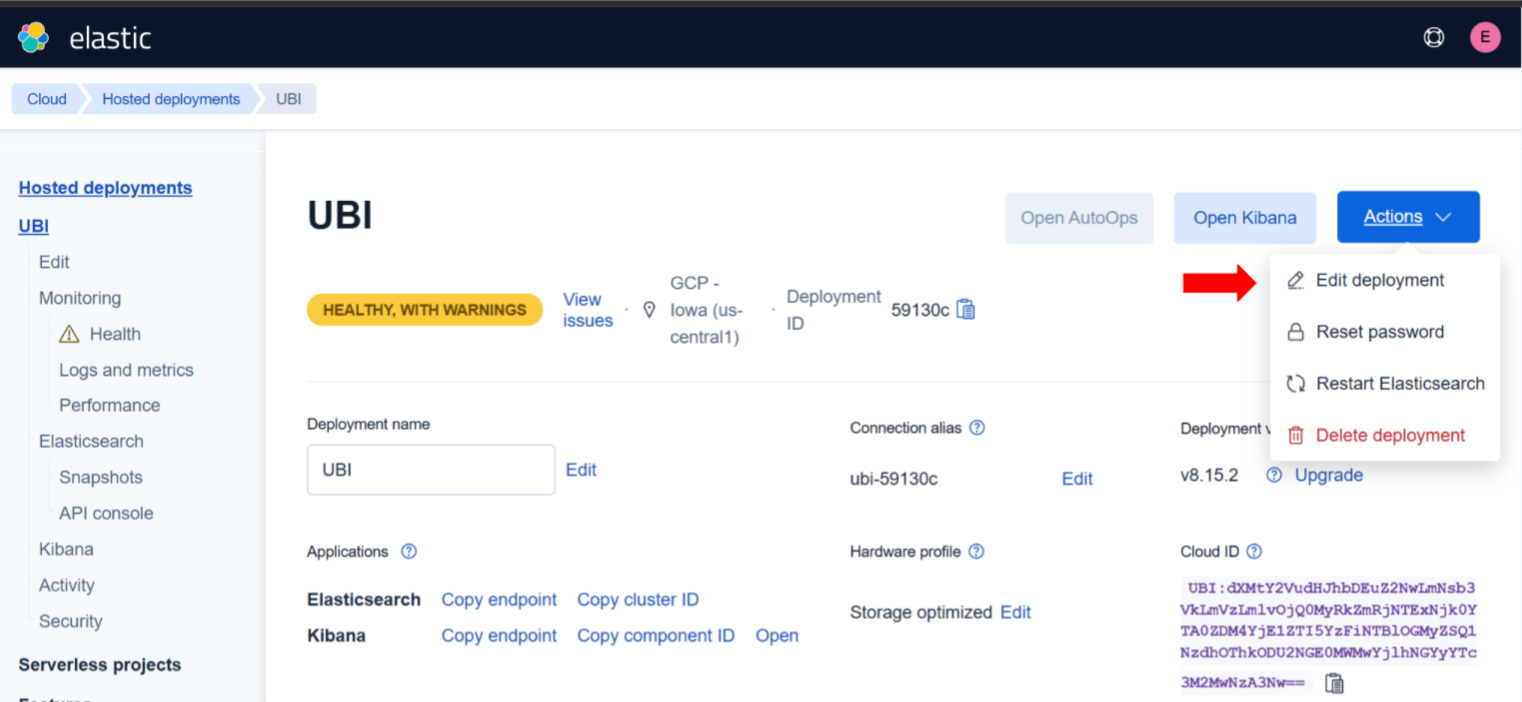Click the Kibana Open link
Viewport: 1522px width, 702px height.
click(x=777, y=636)
